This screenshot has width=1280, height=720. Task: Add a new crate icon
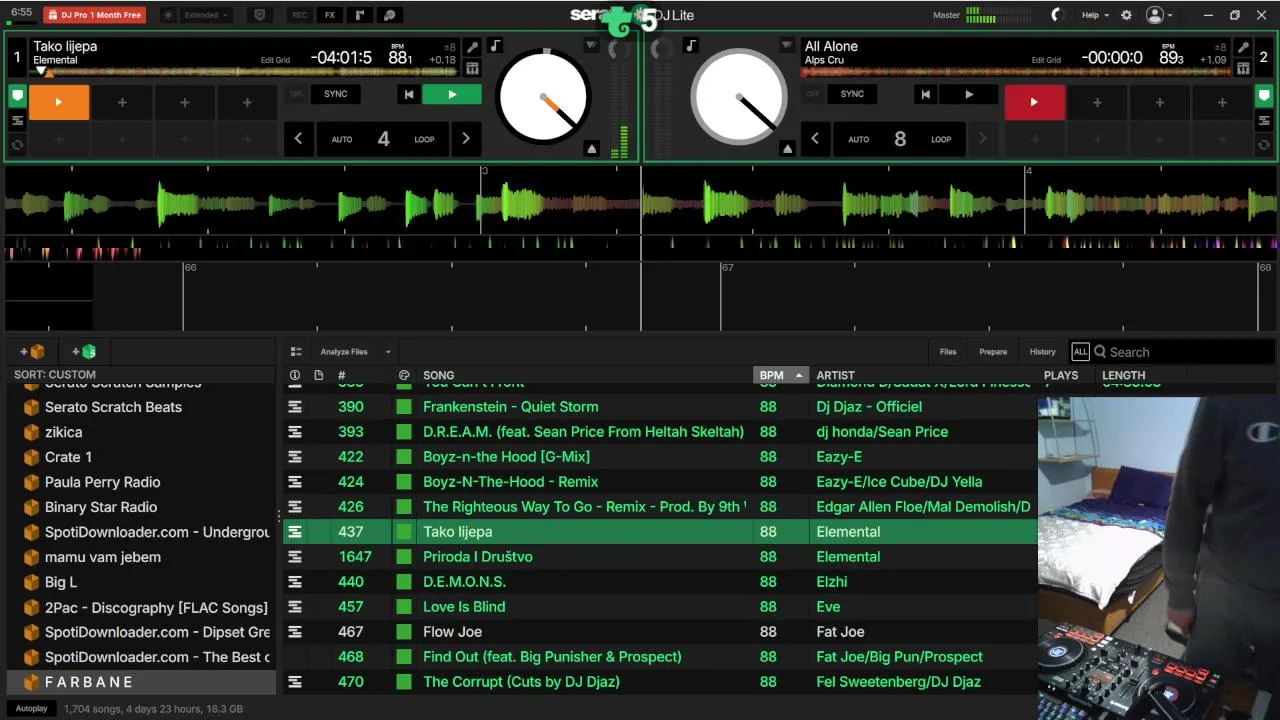(32, 351)
